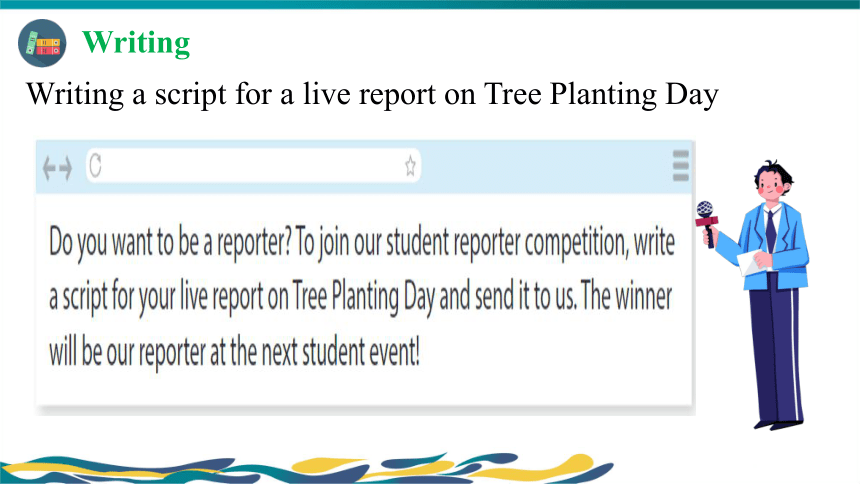Click the books icon beside Writing
Image resolution: width=860 pixels, height=484 pixels.
[42, 43]
